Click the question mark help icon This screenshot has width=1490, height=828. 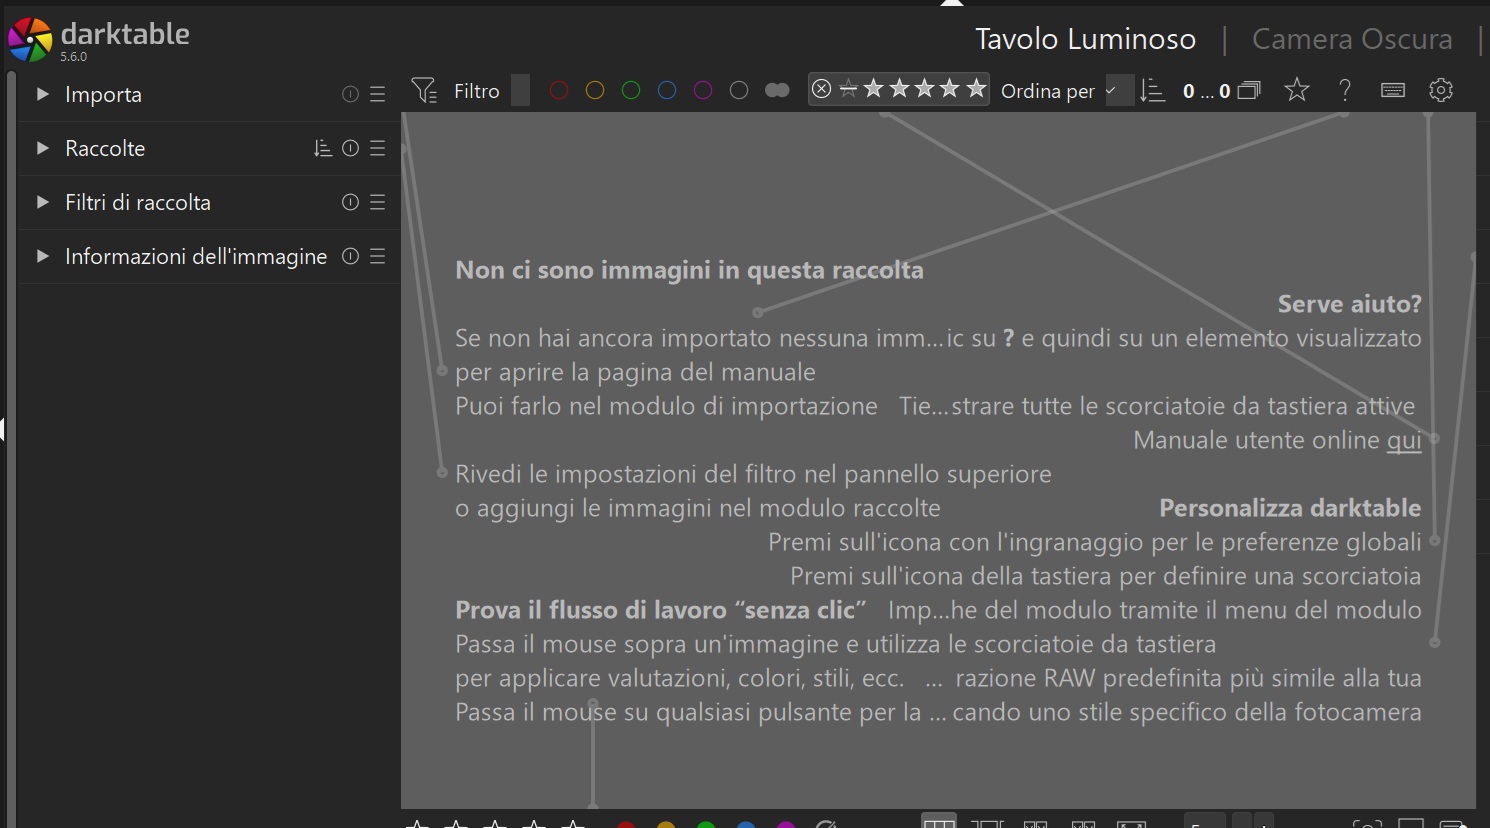[x=1345, y=90]
